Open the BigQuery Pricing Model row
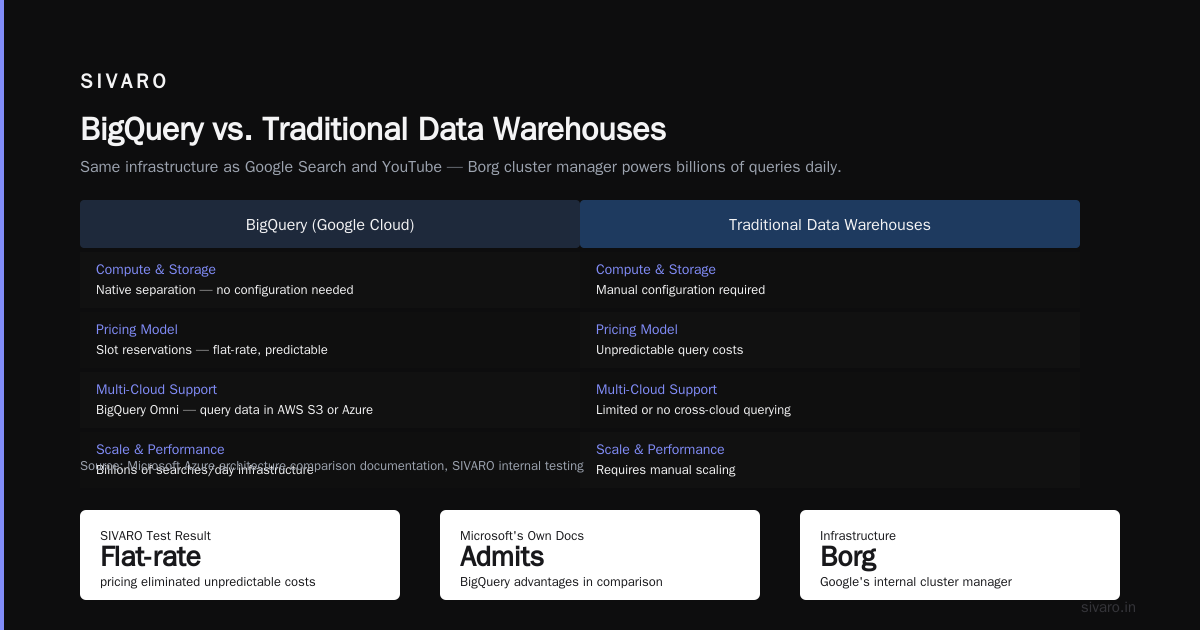The image size is (1200, 630). [330, 340]
